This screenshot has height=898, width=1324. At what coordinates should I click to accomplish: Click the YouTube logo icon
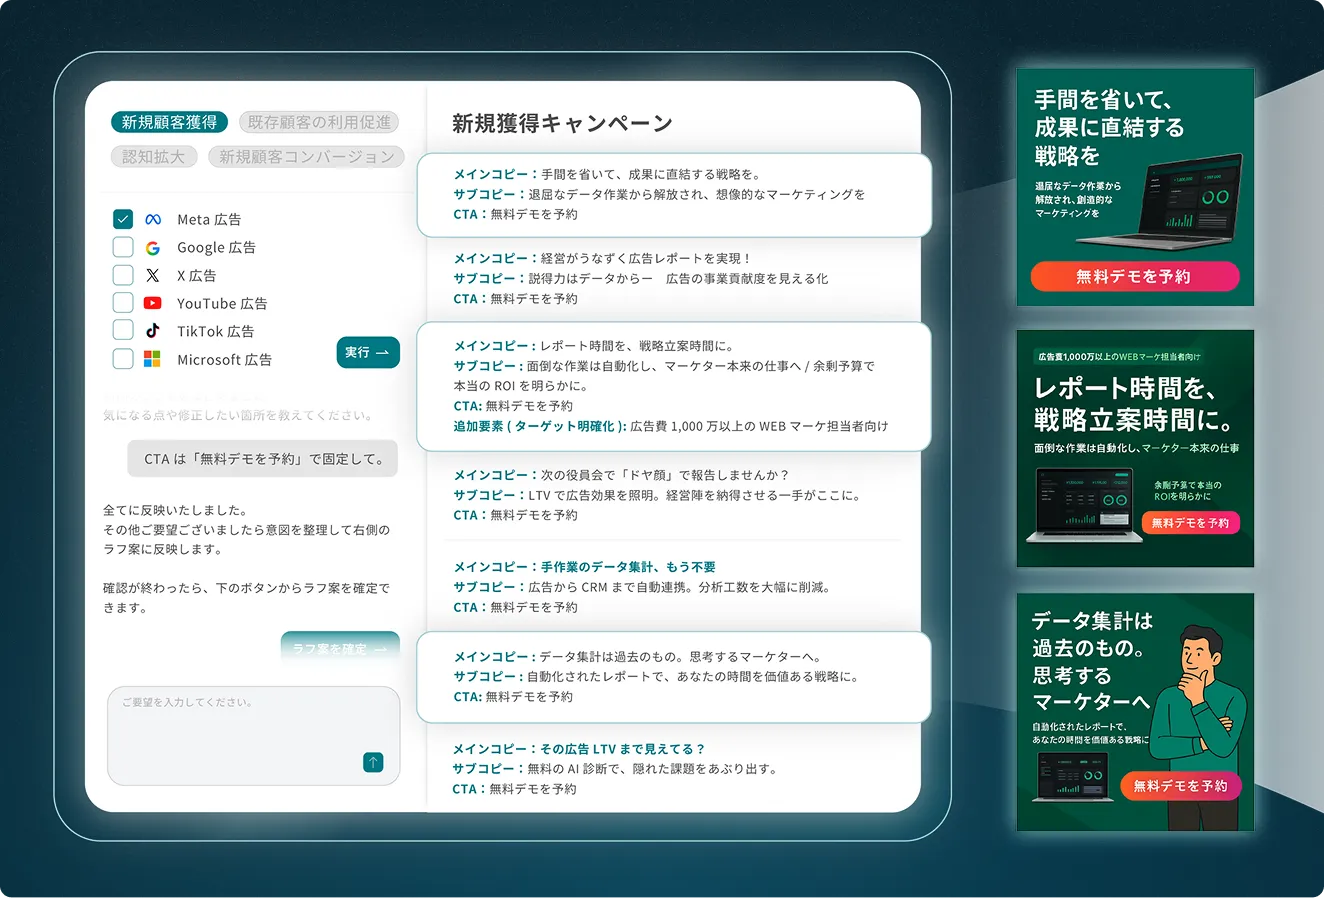[153, 303]
